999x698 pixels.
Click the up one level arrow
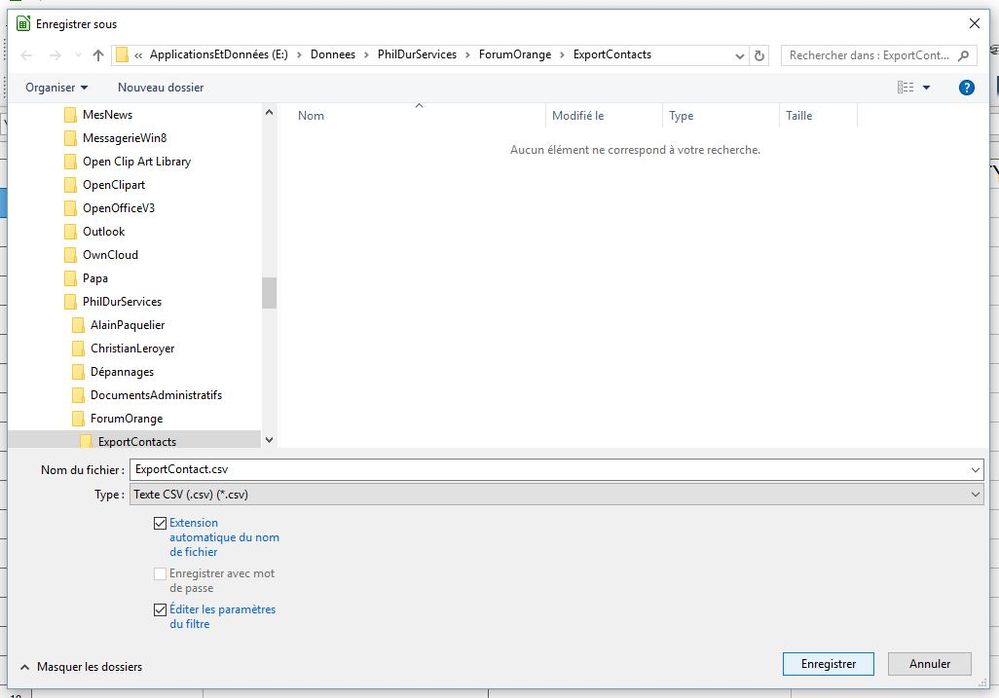[98, 56]
